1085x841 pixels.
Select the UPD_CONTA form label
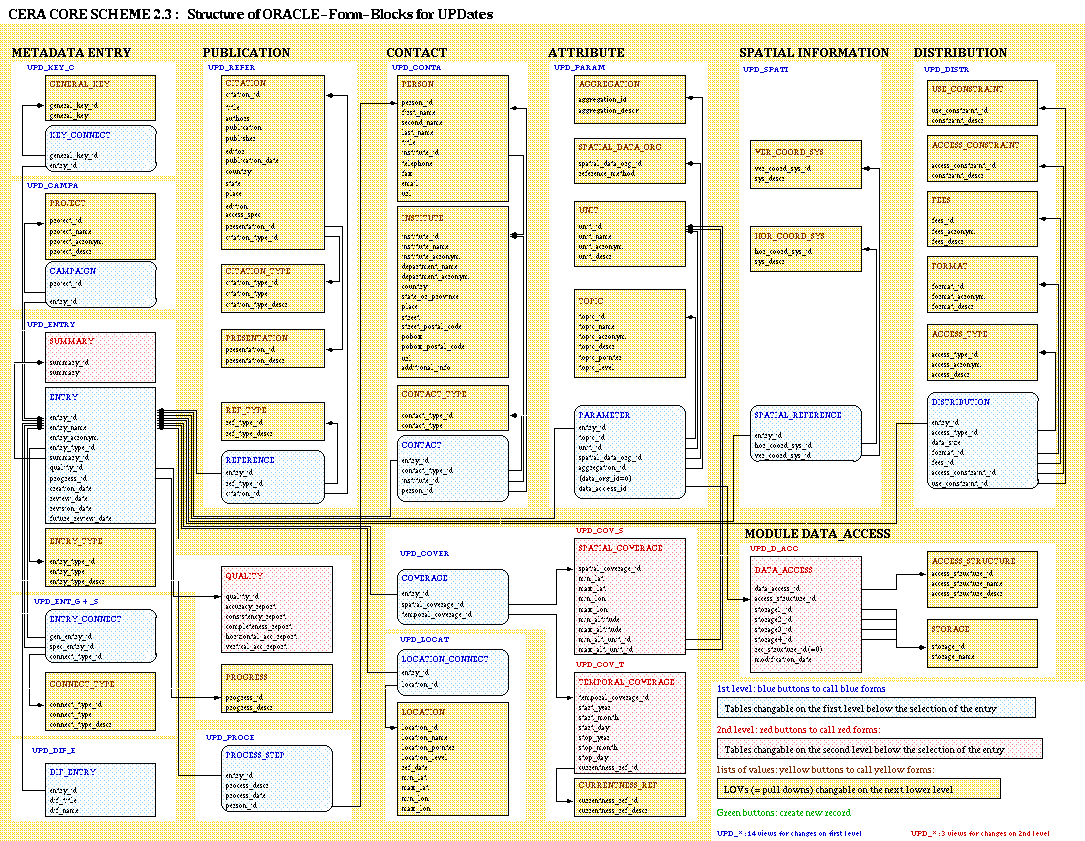point(417,67)
